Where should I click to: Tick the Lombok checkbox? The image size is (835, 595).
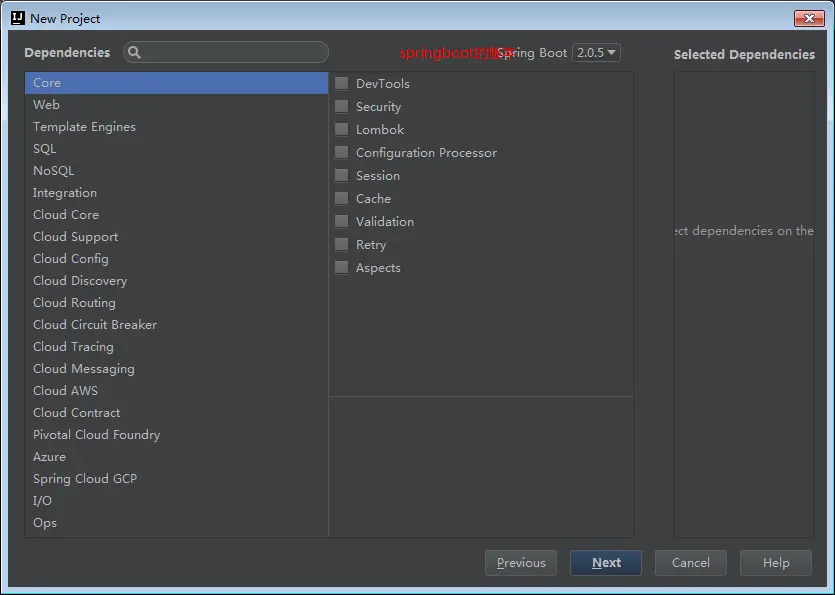[x=341, y=129]
